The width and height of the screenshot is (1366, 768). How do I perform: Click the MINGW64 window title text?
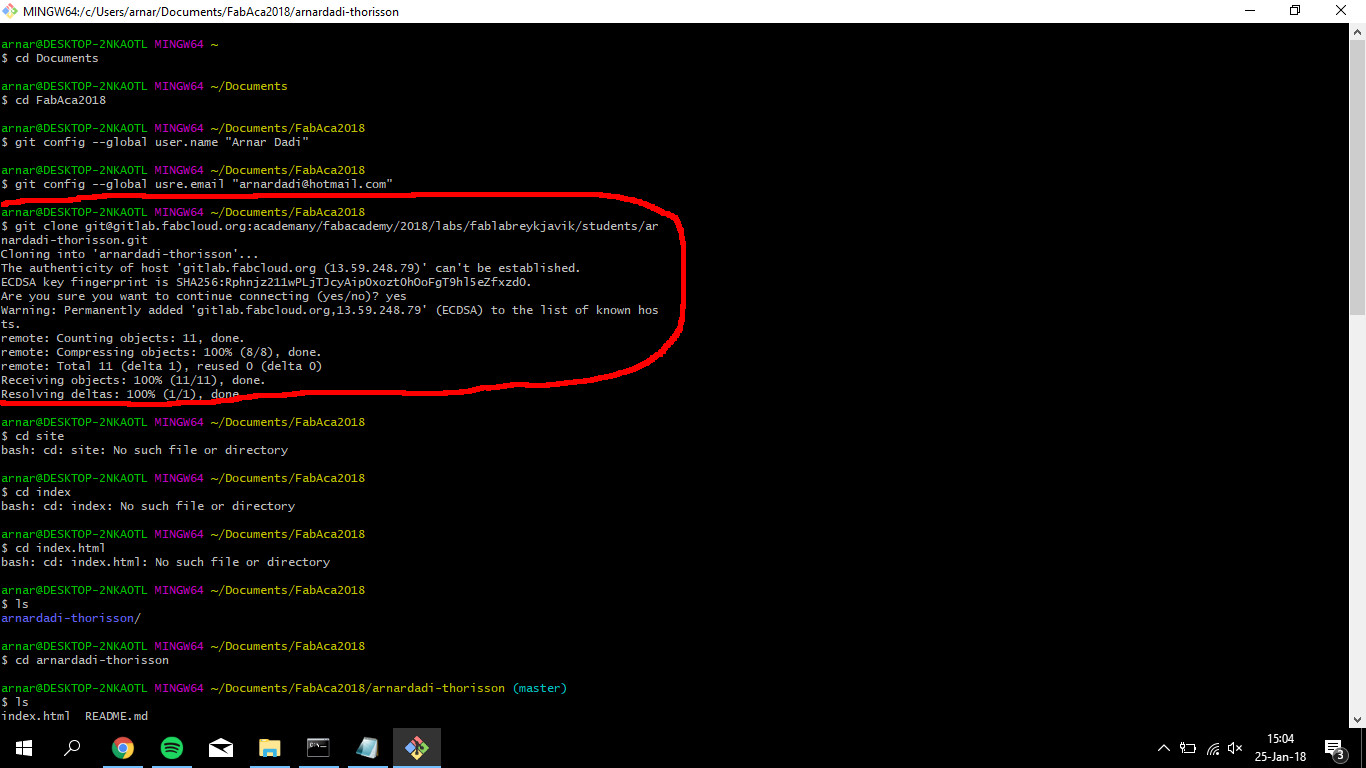[x=211, y=11]
